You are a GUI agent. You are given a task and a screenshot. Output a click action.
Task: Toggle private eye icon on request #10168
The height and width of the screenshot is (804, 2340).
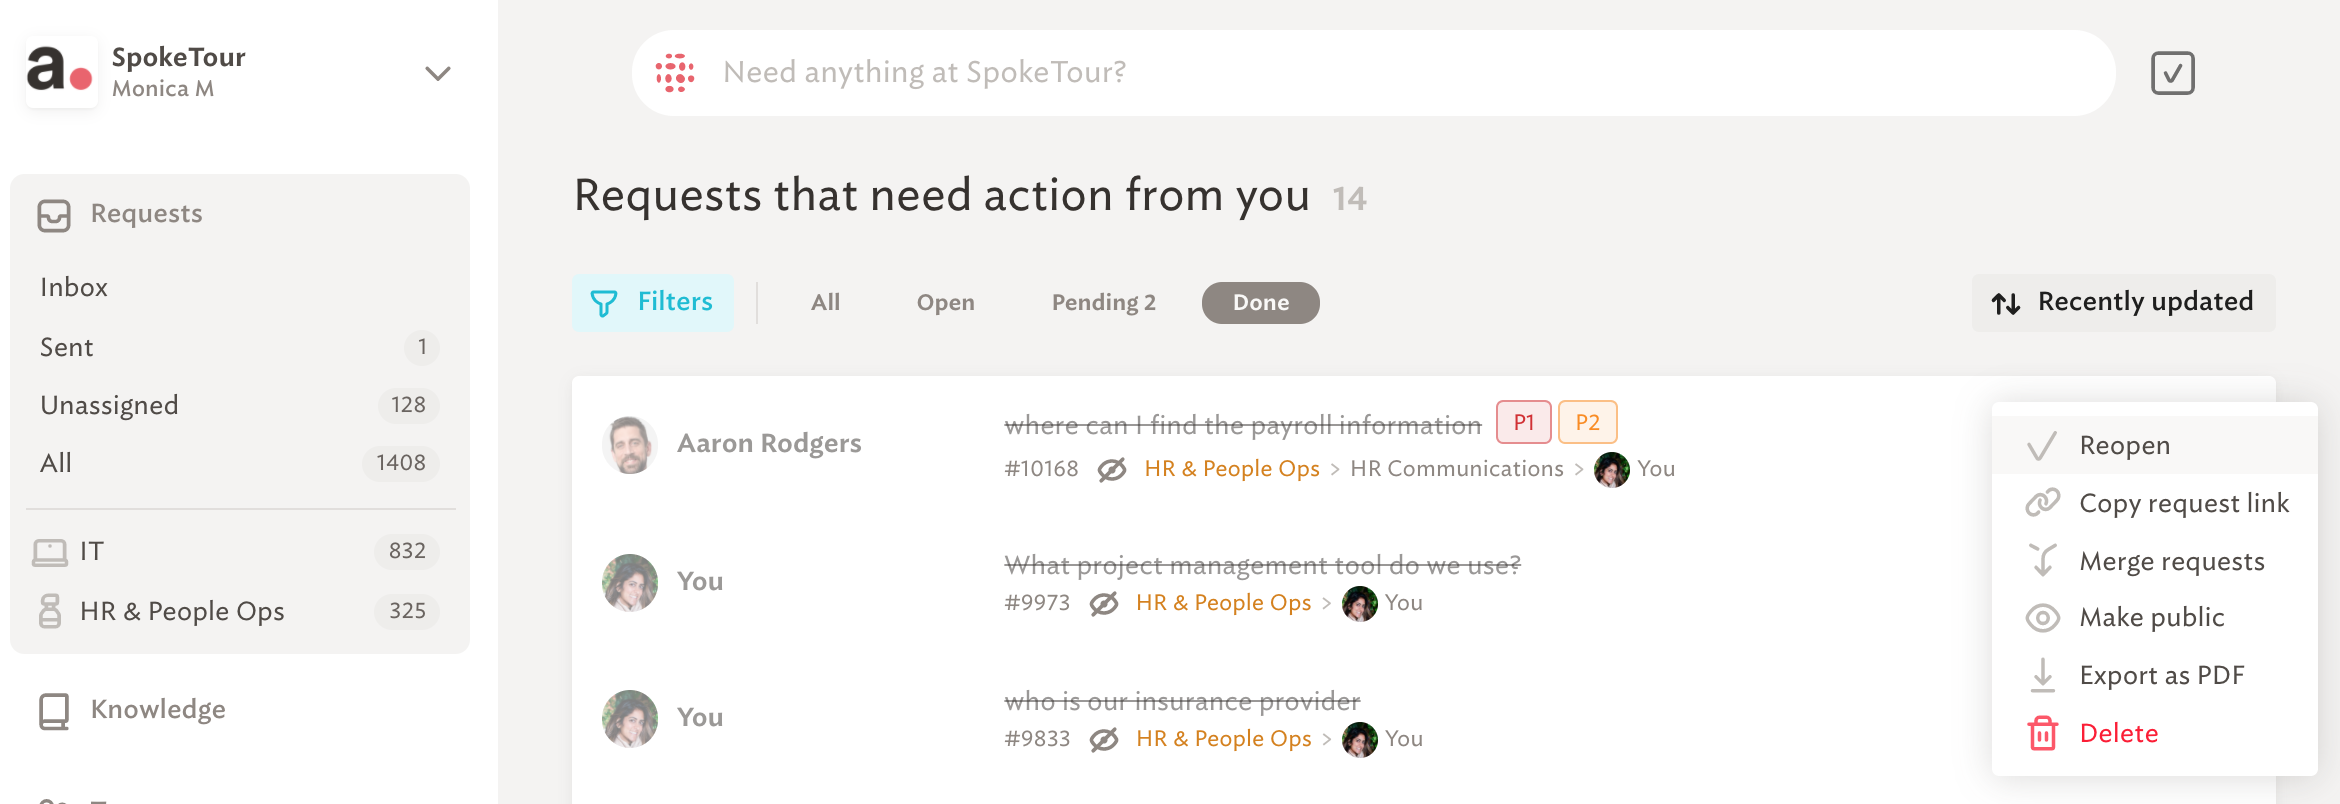point(1111,469)
